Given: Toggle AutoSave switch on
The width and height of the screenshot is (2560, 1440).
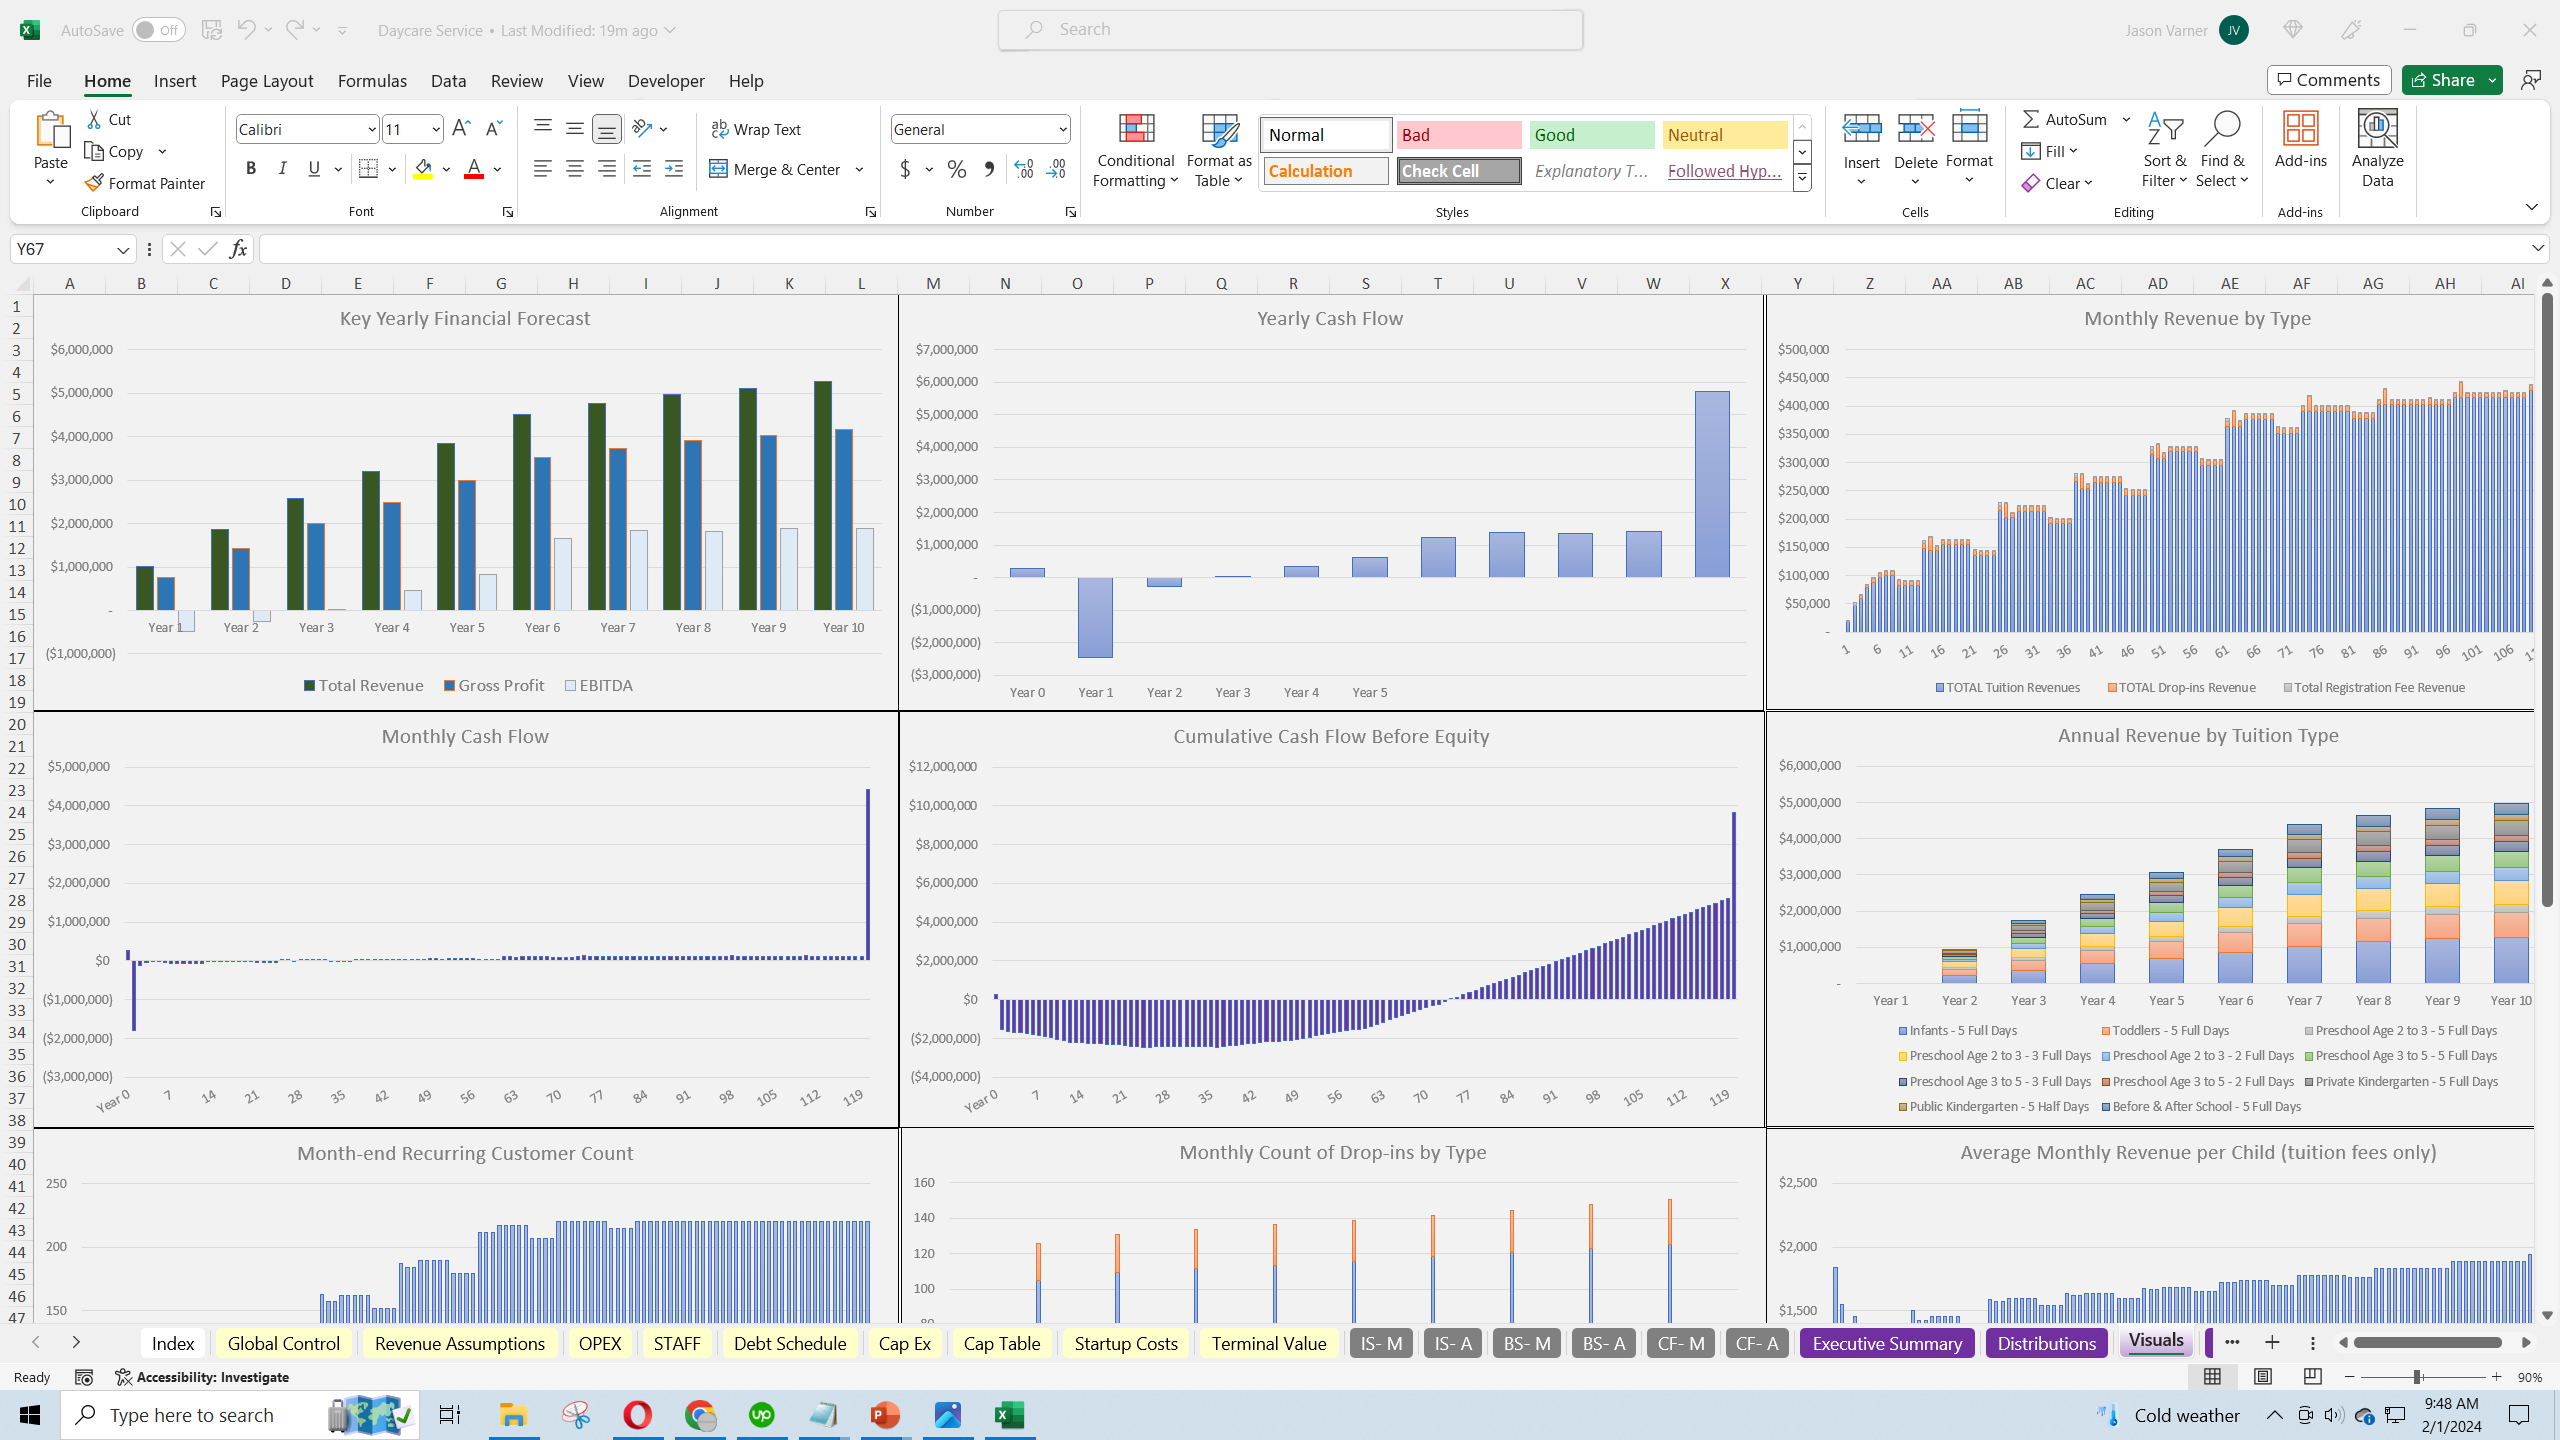Looking at the screenshot, I should (x=158, y=30).
